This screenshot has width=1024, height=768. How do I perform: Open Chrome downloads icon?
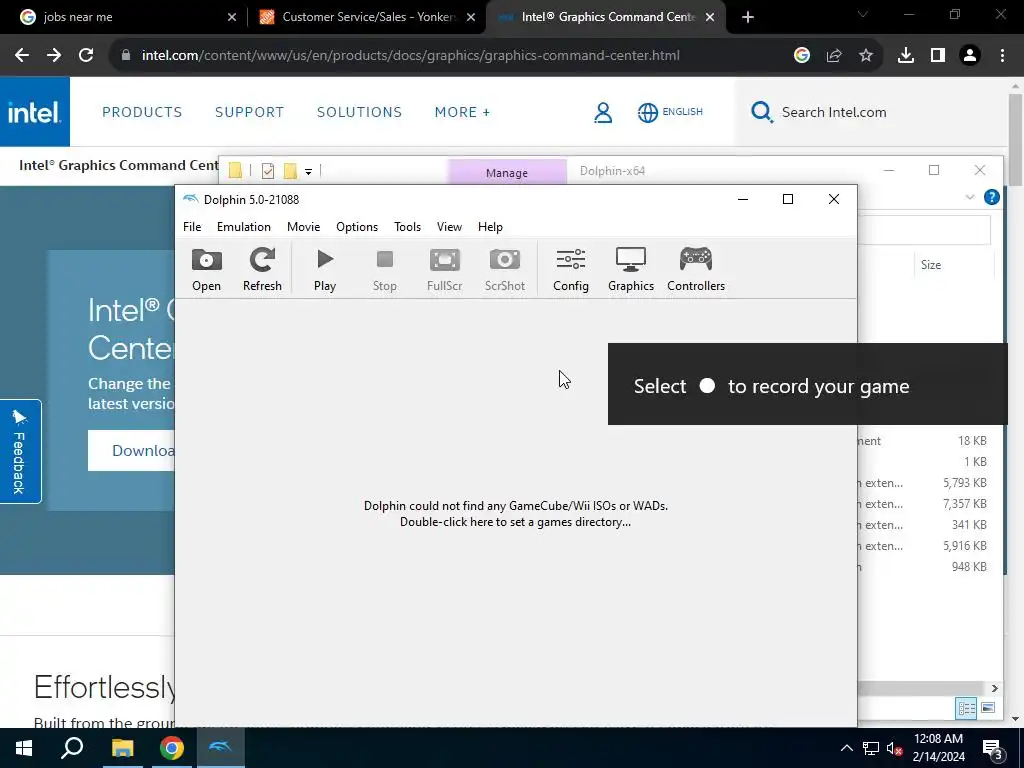pos(906,56)
